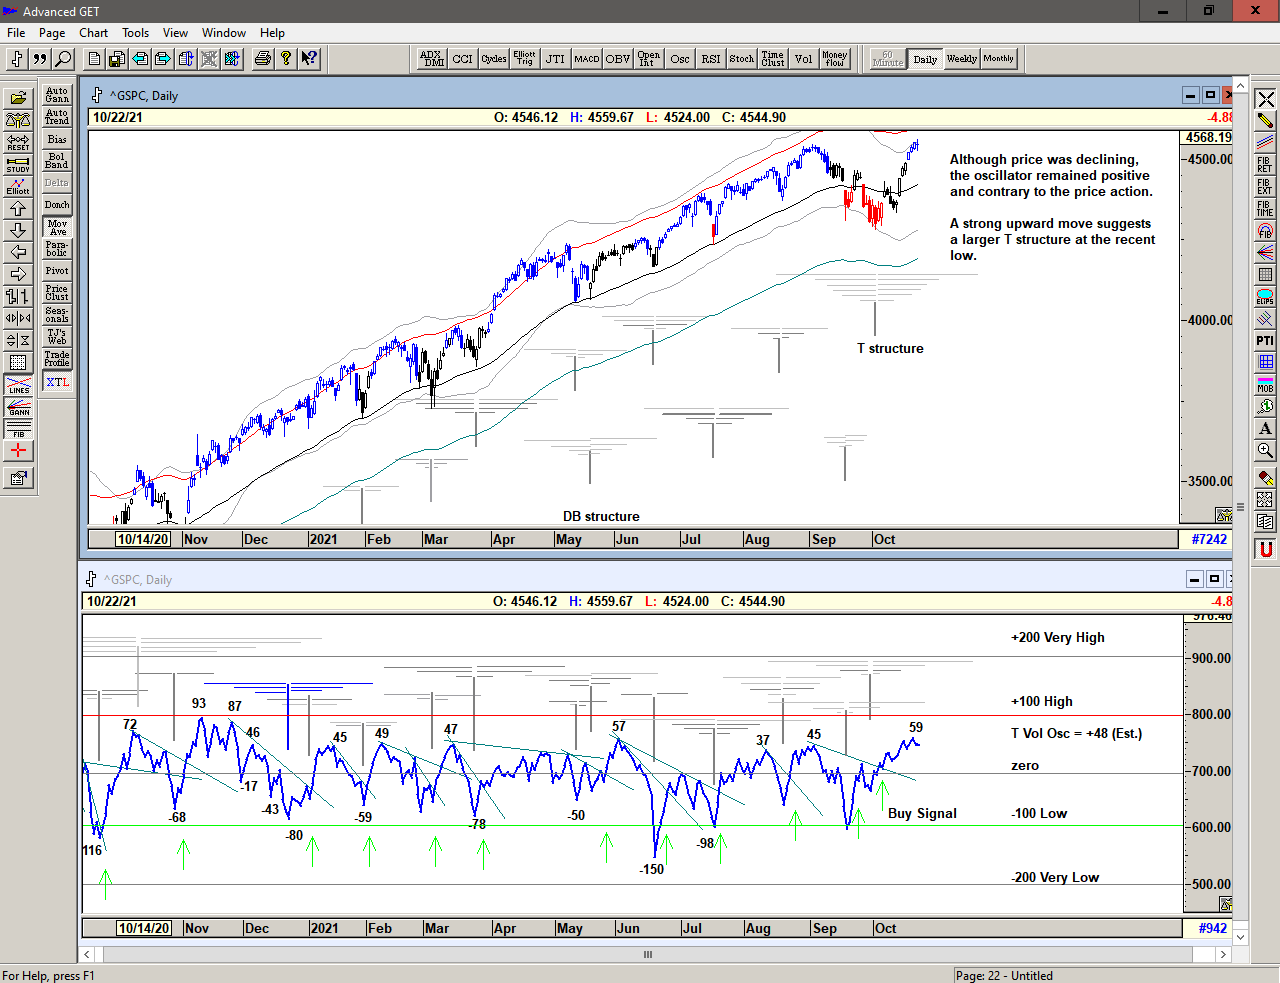1280x983 pixels.
Task: Switch the chart period to Weekly
Action: tap(961, 59)
